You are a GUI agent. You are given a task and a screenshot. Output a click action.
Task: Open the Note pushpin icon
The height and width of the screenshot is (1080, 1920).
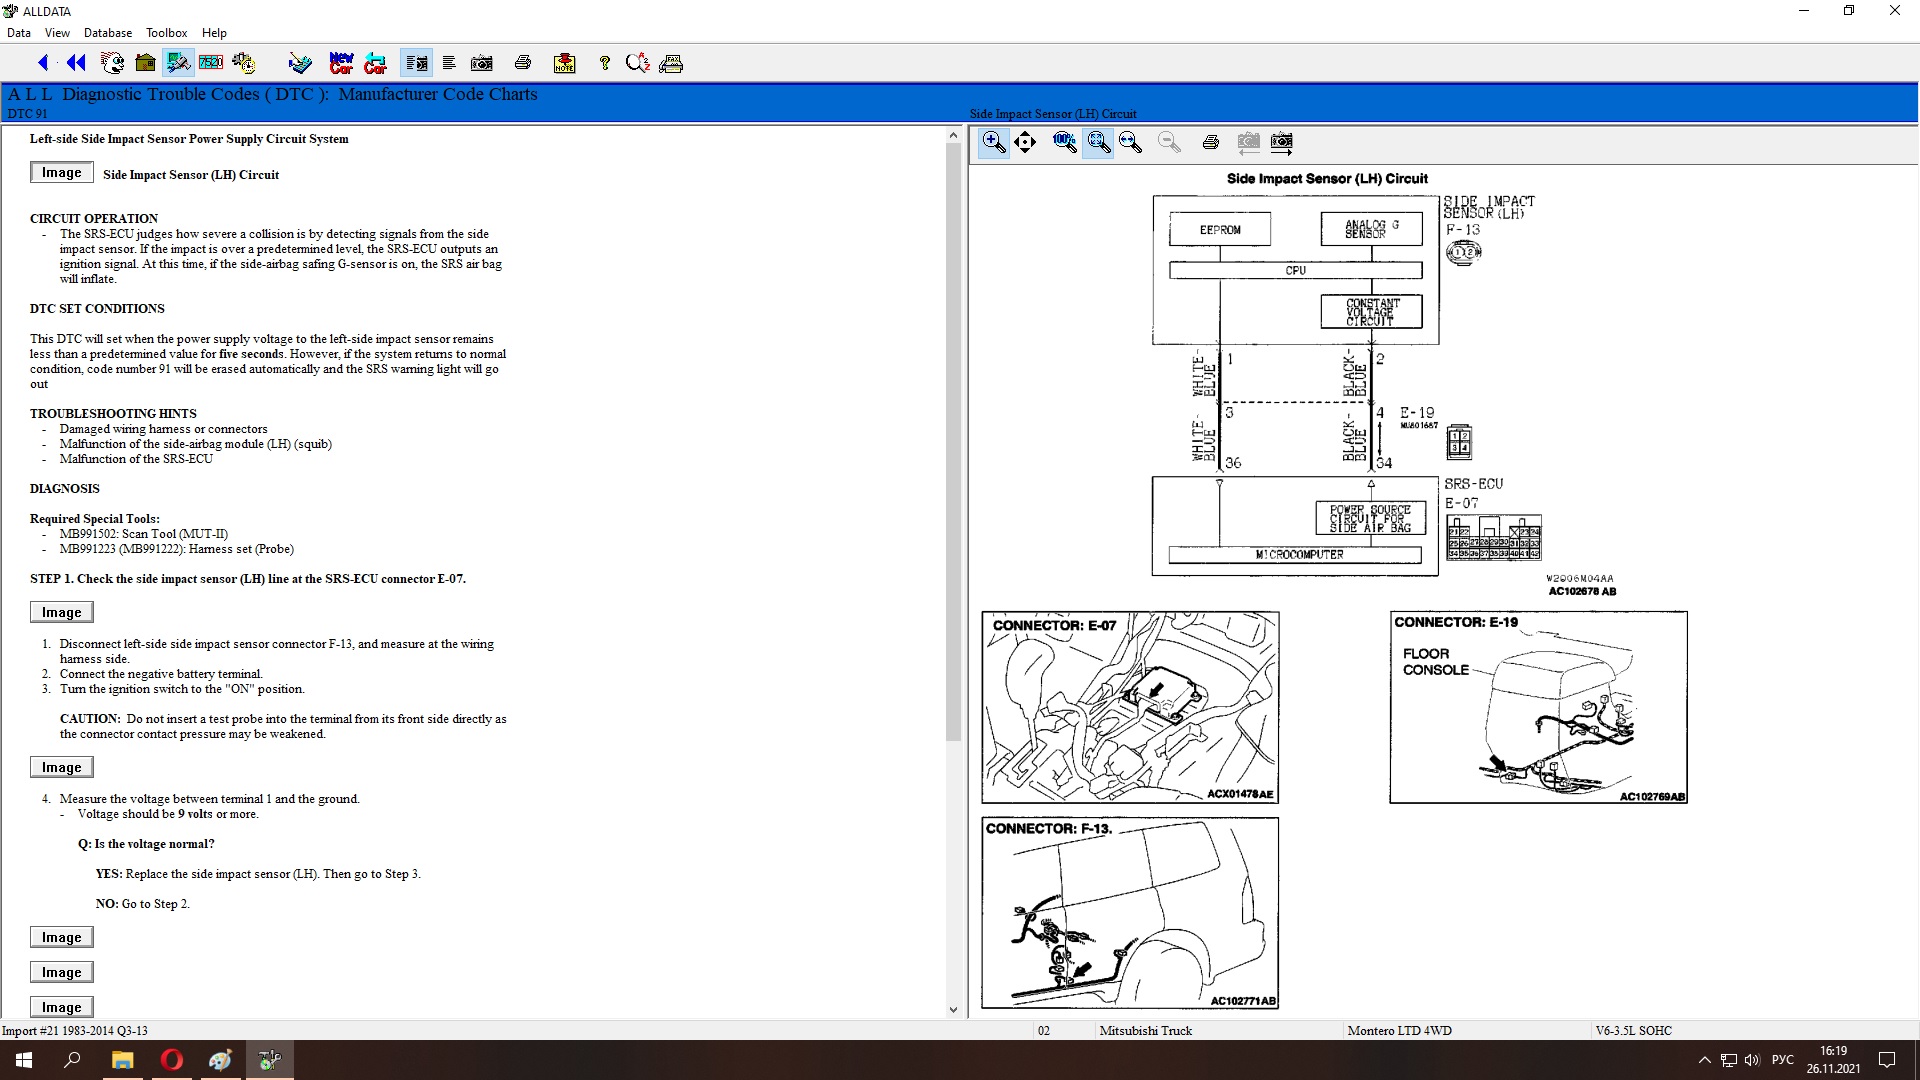coord(564,63)
